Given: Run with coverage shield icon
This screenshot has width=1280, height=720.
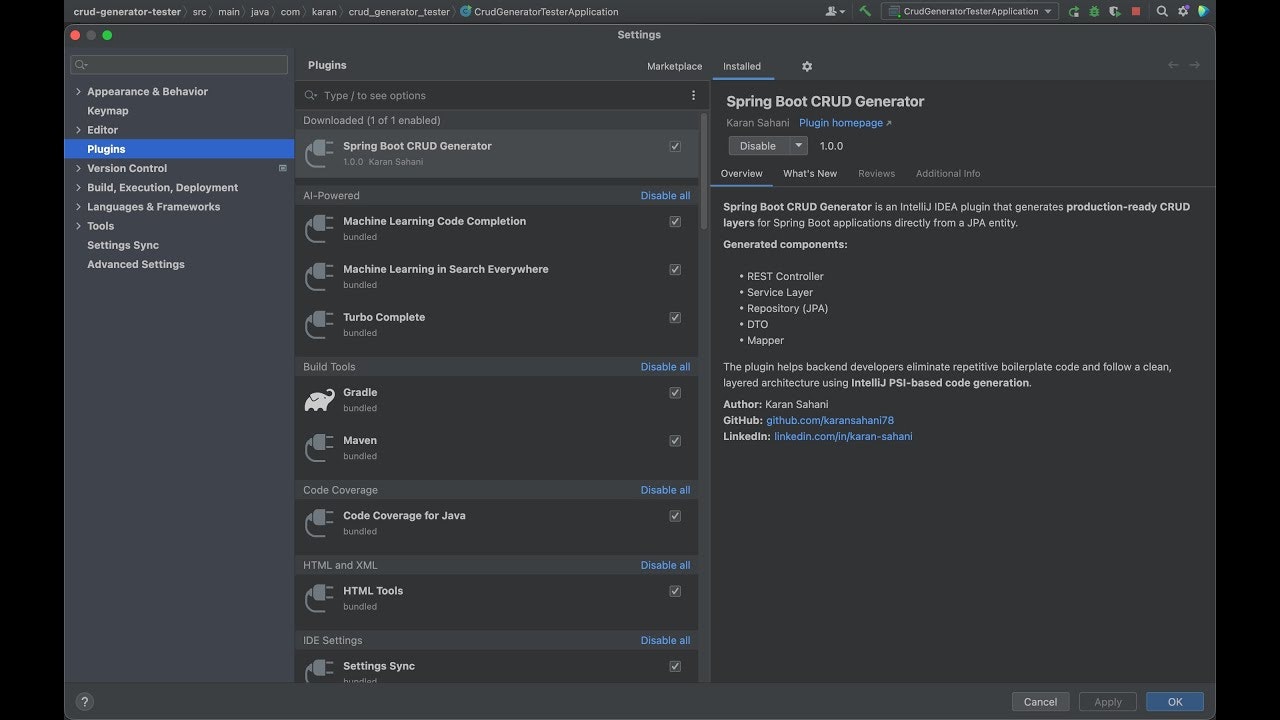Looking at the screenshot, I should coord(1114,11).
